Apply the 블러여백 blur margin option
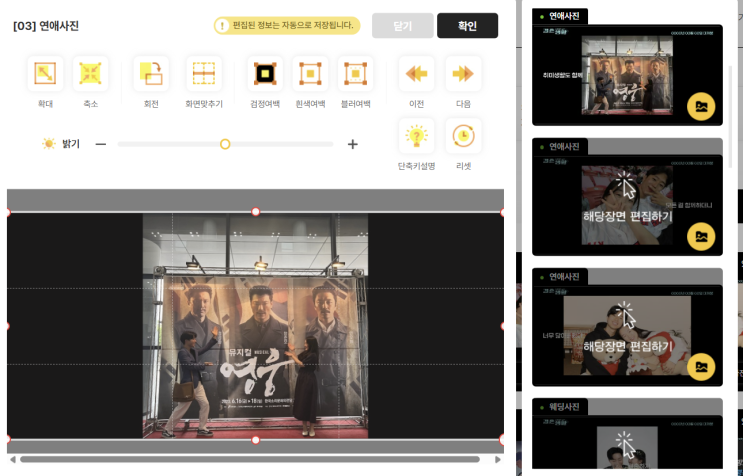Screen dimensions: 743x476 click(x=355, y=73)
